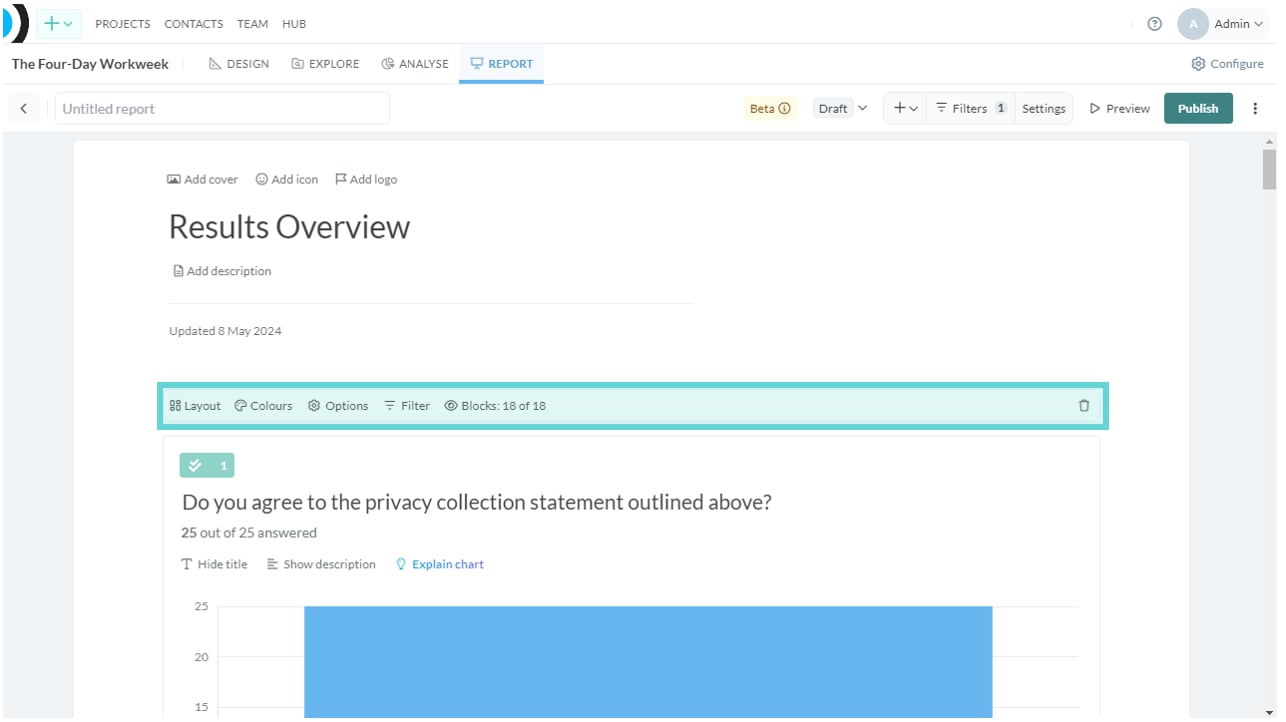Open the add block plus dropdown

click(x=905, y=109)
